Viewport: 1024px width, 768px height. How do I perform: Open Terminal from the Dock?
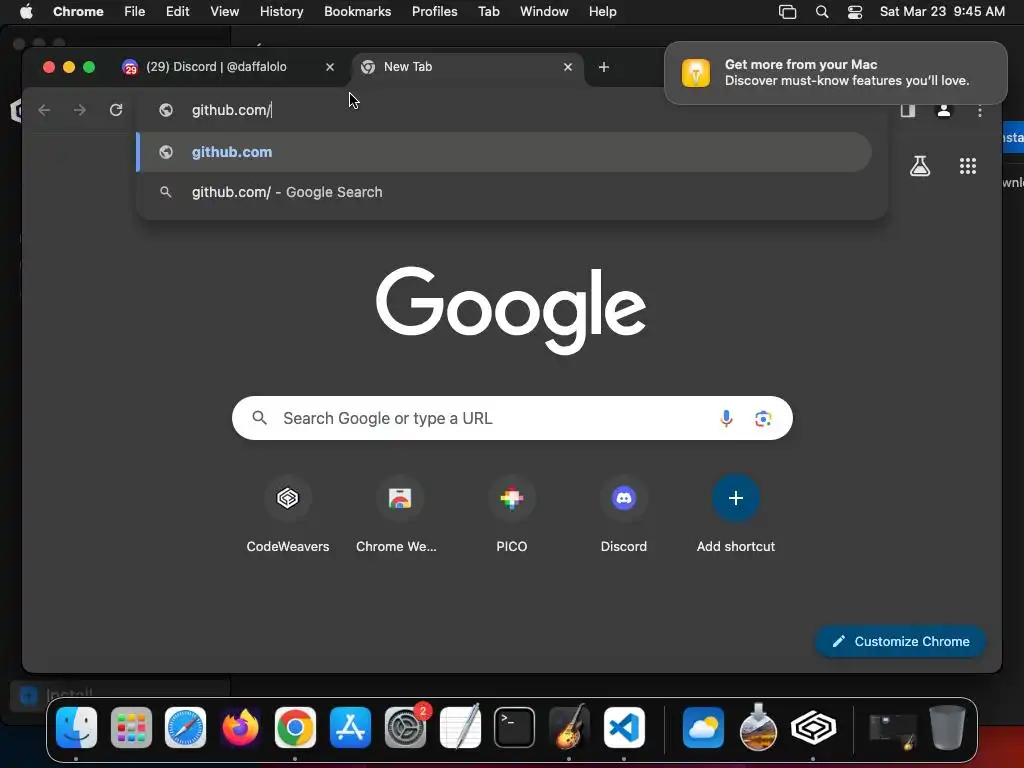(514, 727)
